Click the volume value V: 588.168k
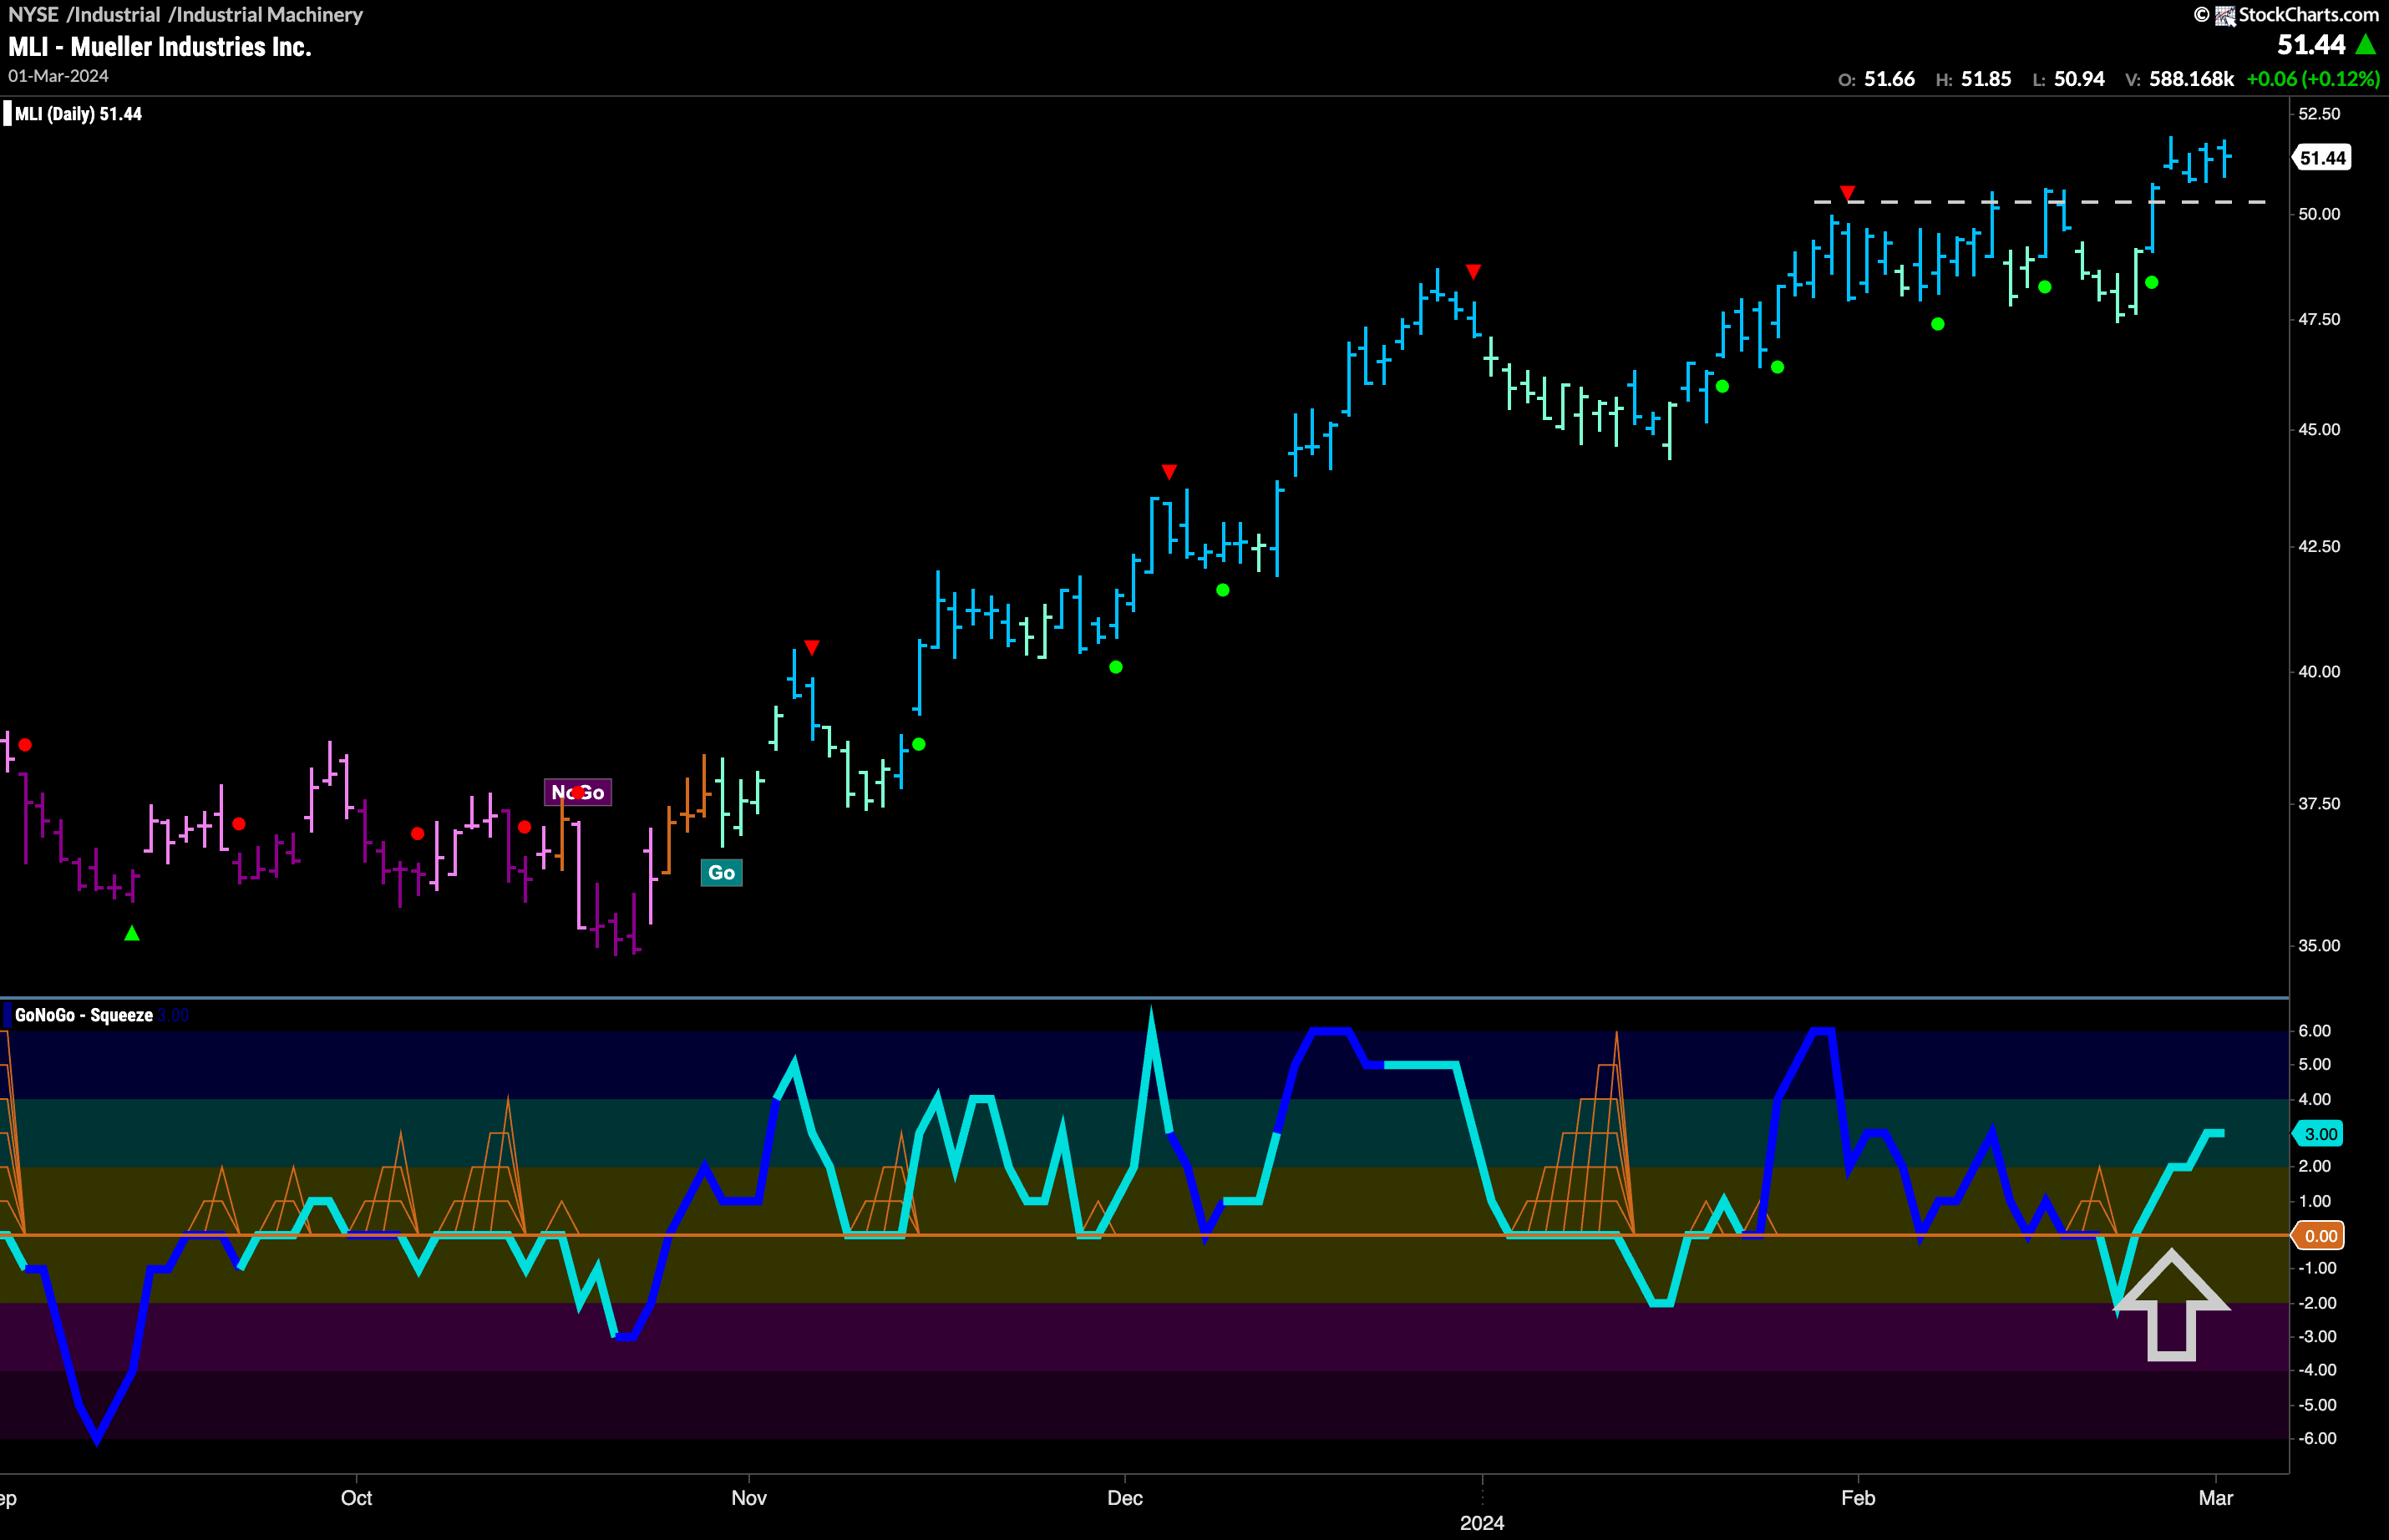 [x=2180, y=79]
